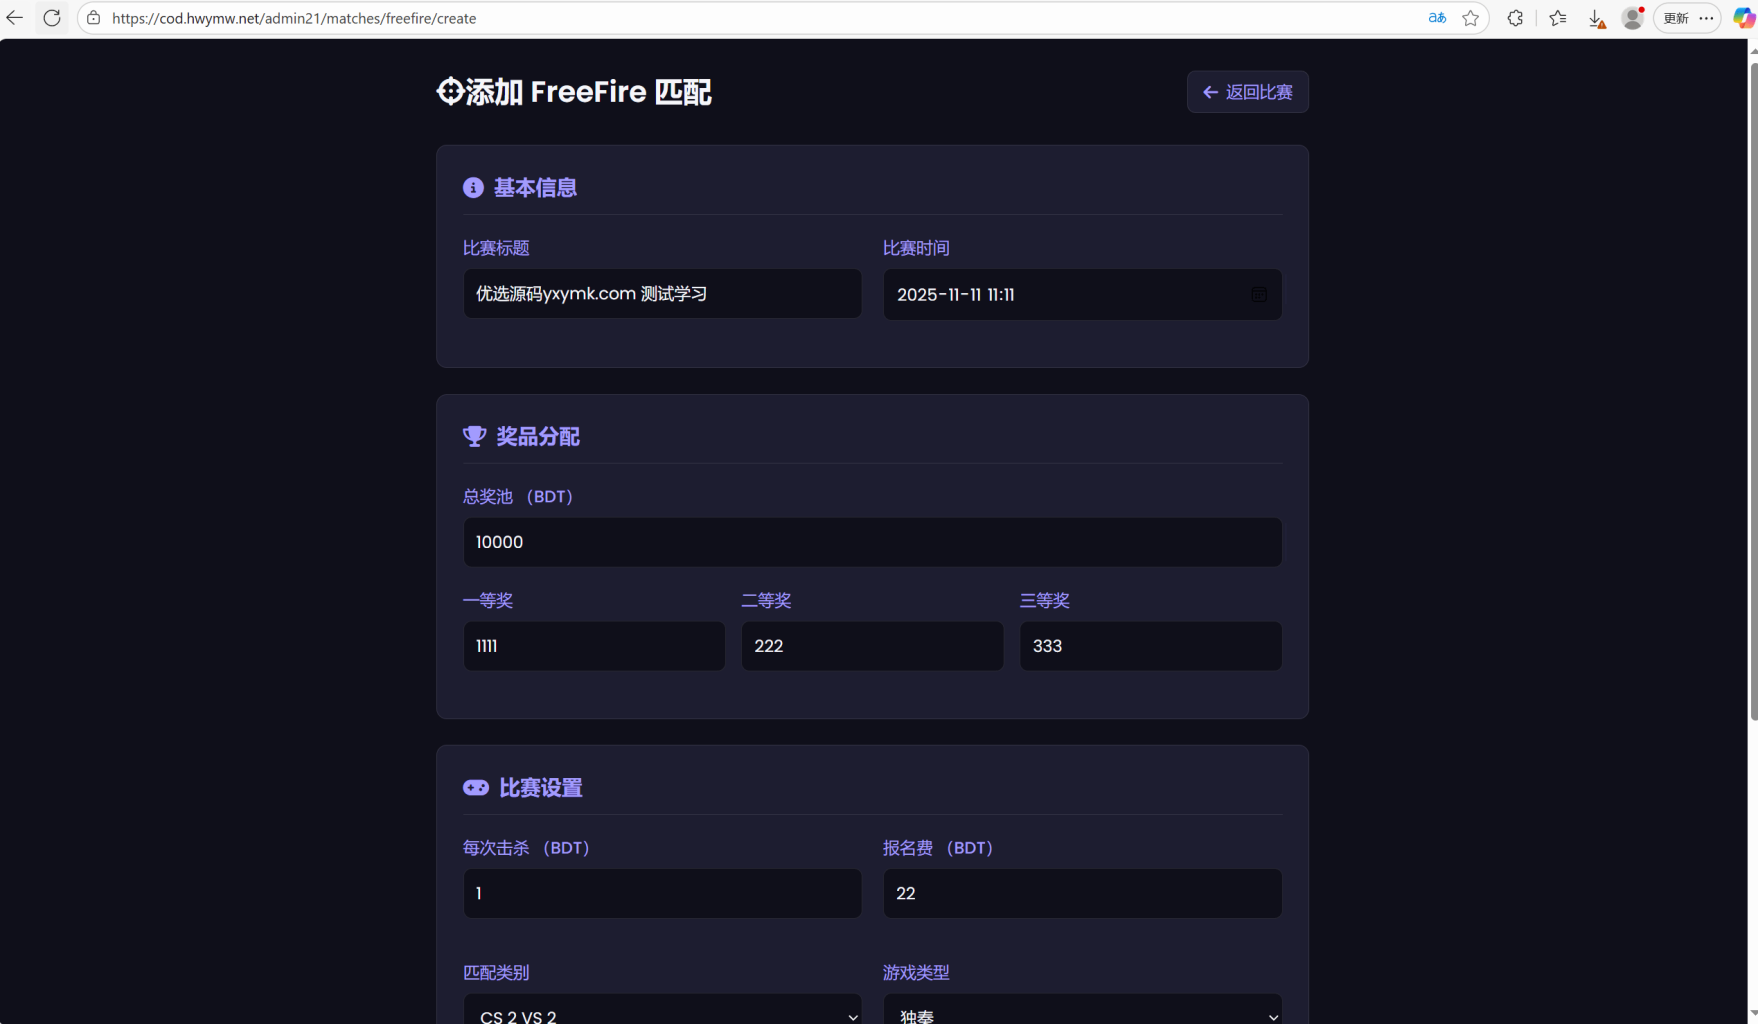
Task: Open the browser Downloads panel
Action: [1596, 18]
